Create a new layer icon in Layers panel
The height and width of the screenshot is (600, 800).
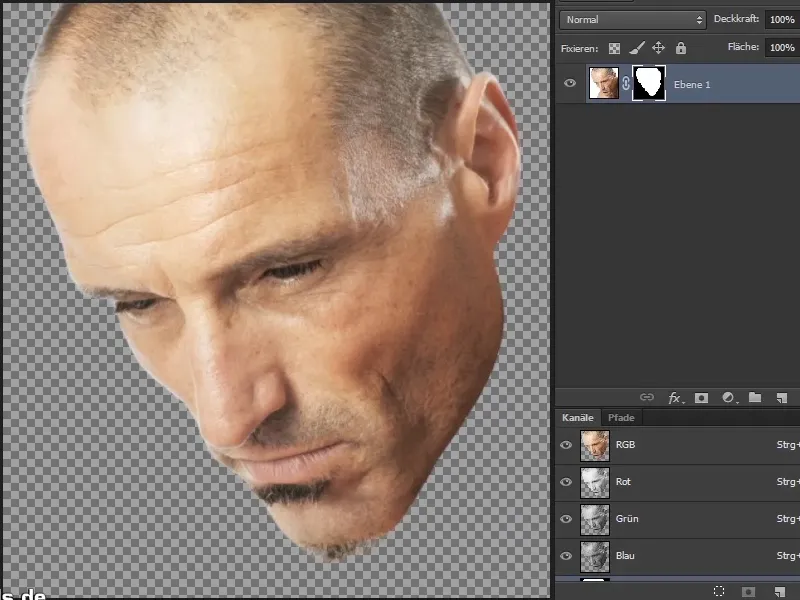782,397
